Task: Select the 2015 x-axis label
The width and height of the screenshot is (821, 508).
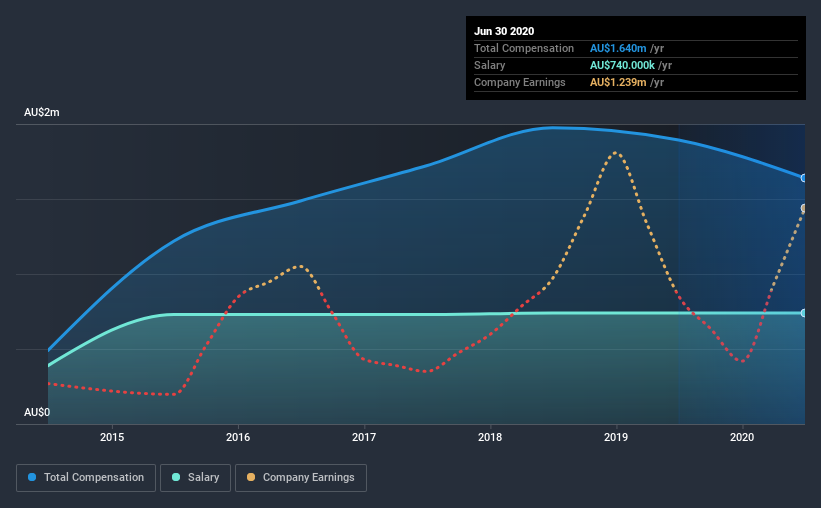Action: [112, 437]
